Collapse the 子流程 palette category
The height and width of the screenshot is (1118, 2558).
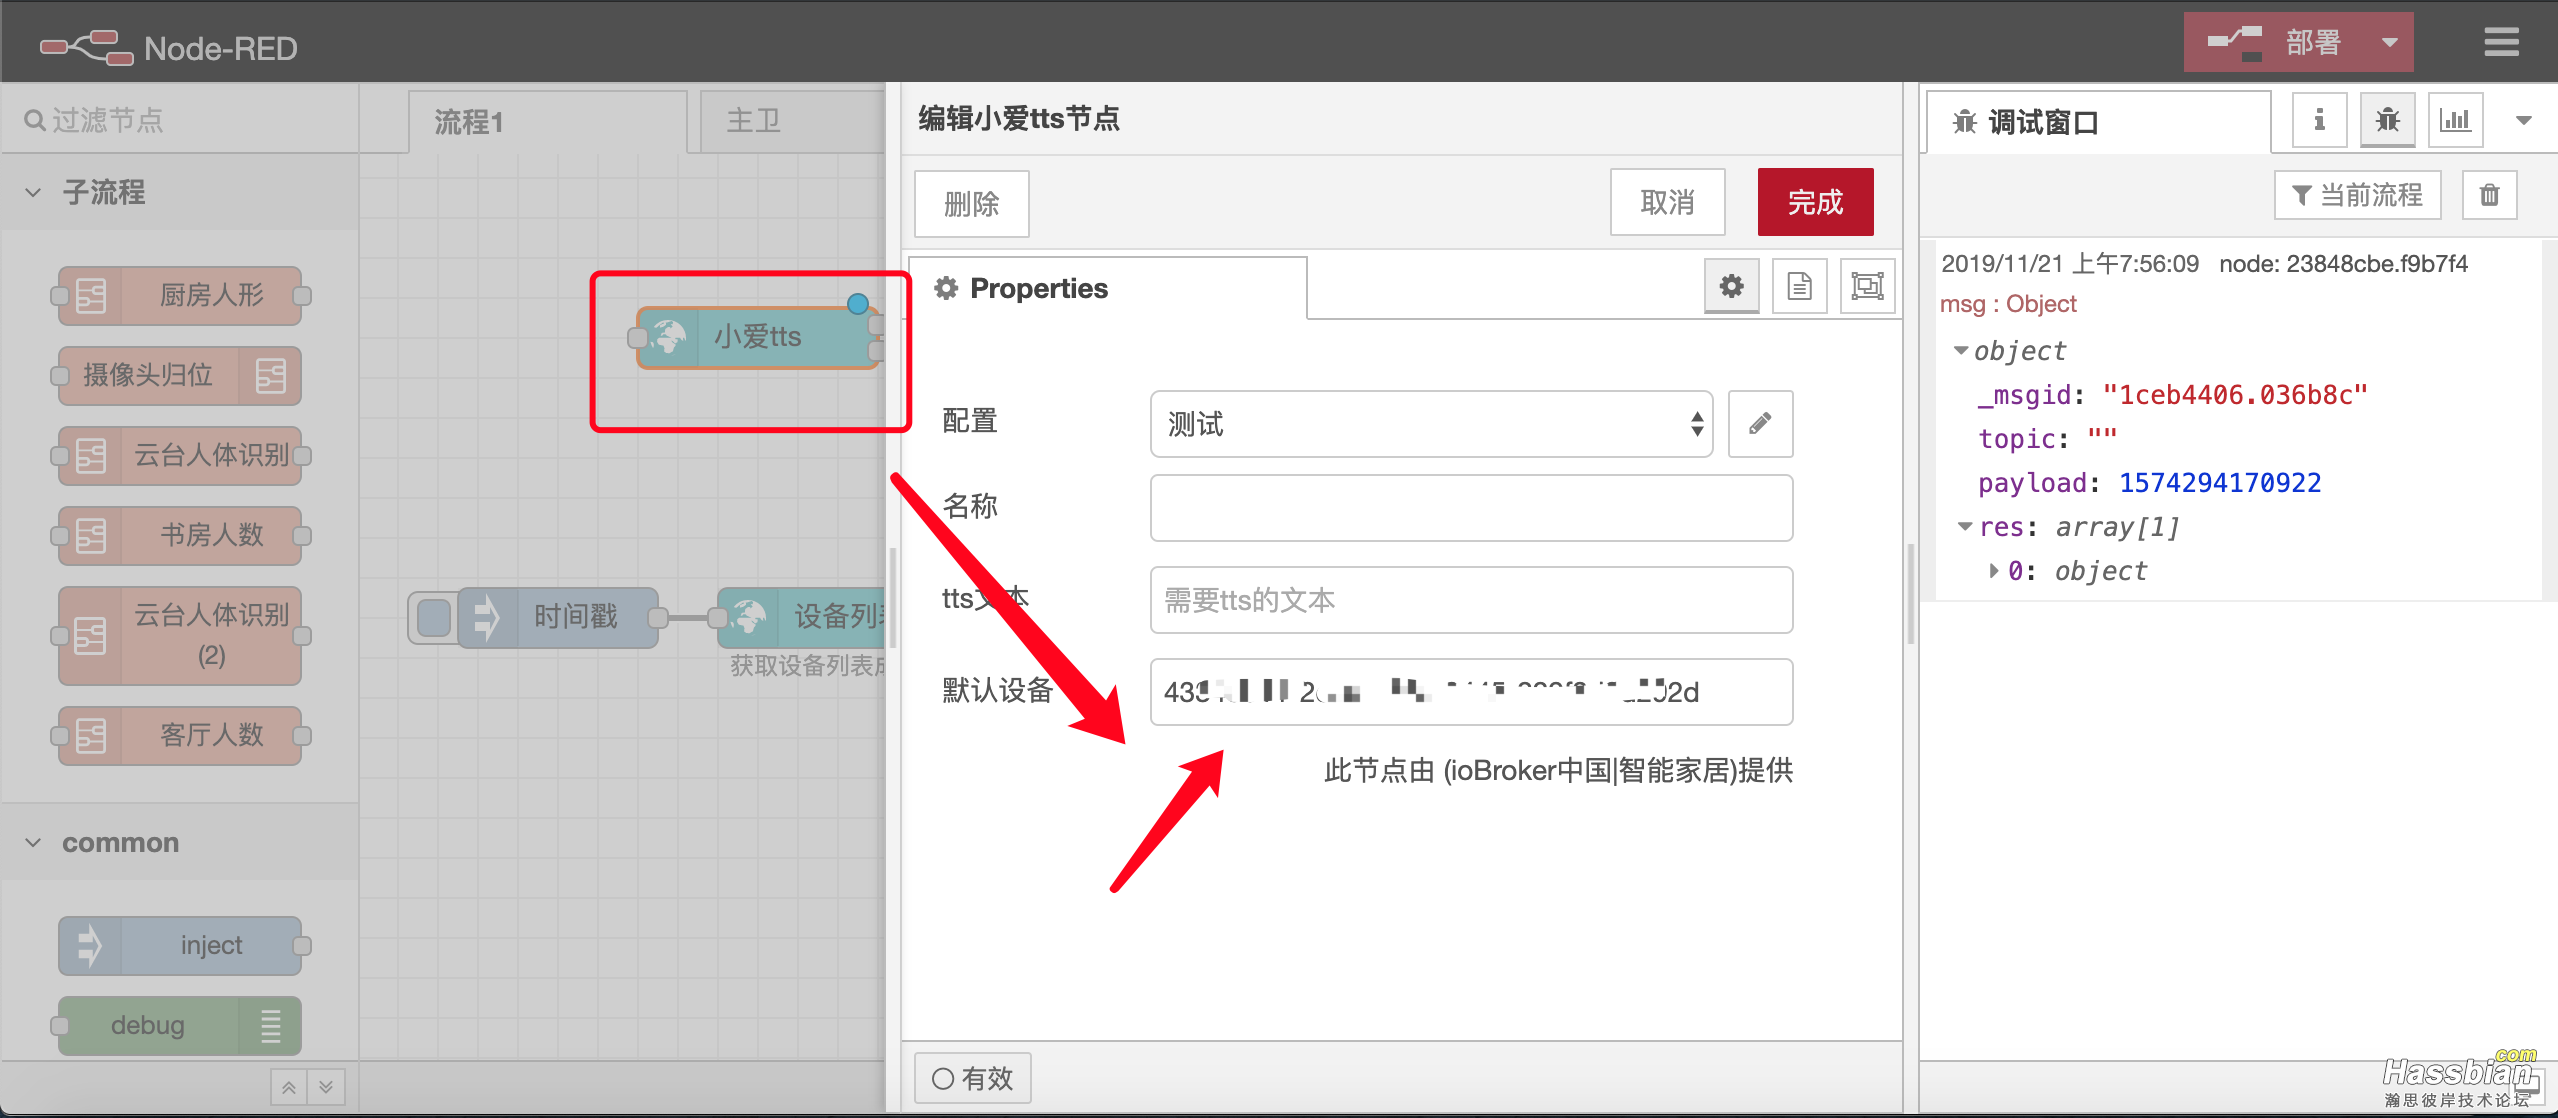pos(34,192)
